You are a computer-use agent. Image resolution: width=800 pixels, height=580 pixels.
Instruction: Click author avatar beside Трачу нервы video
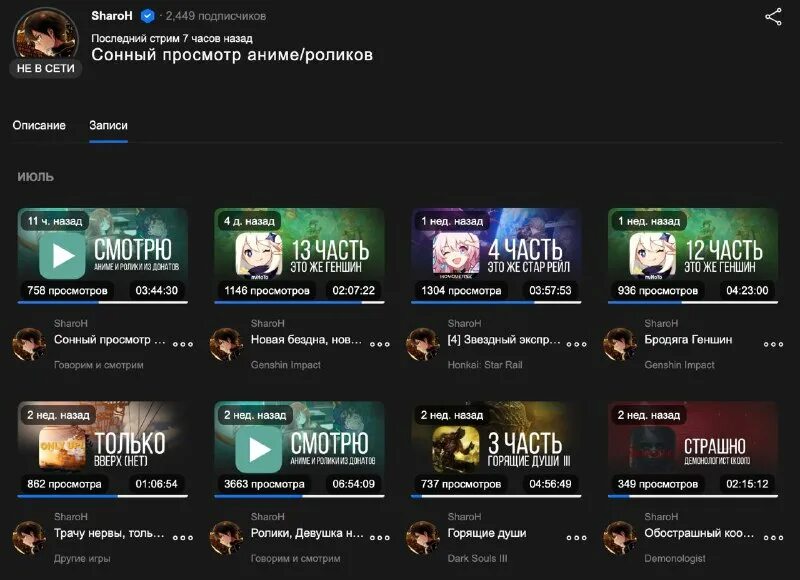29,538
